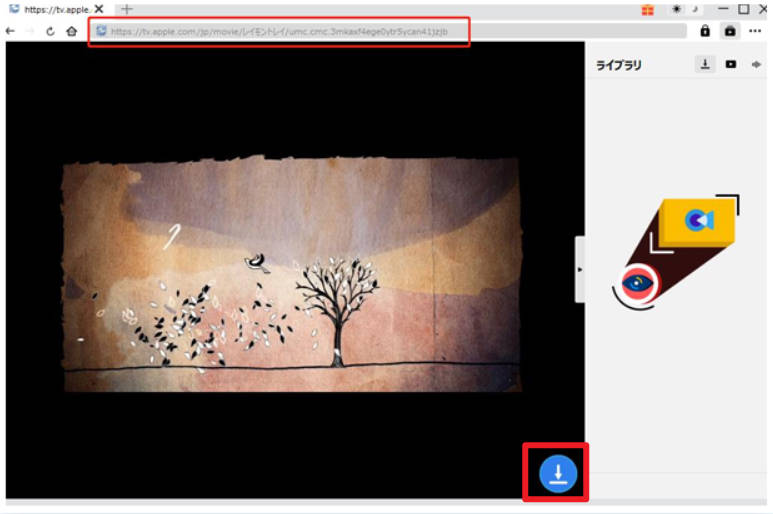Click the orange gift box icon
Screen dimensions: 773x514
point(647,9)
